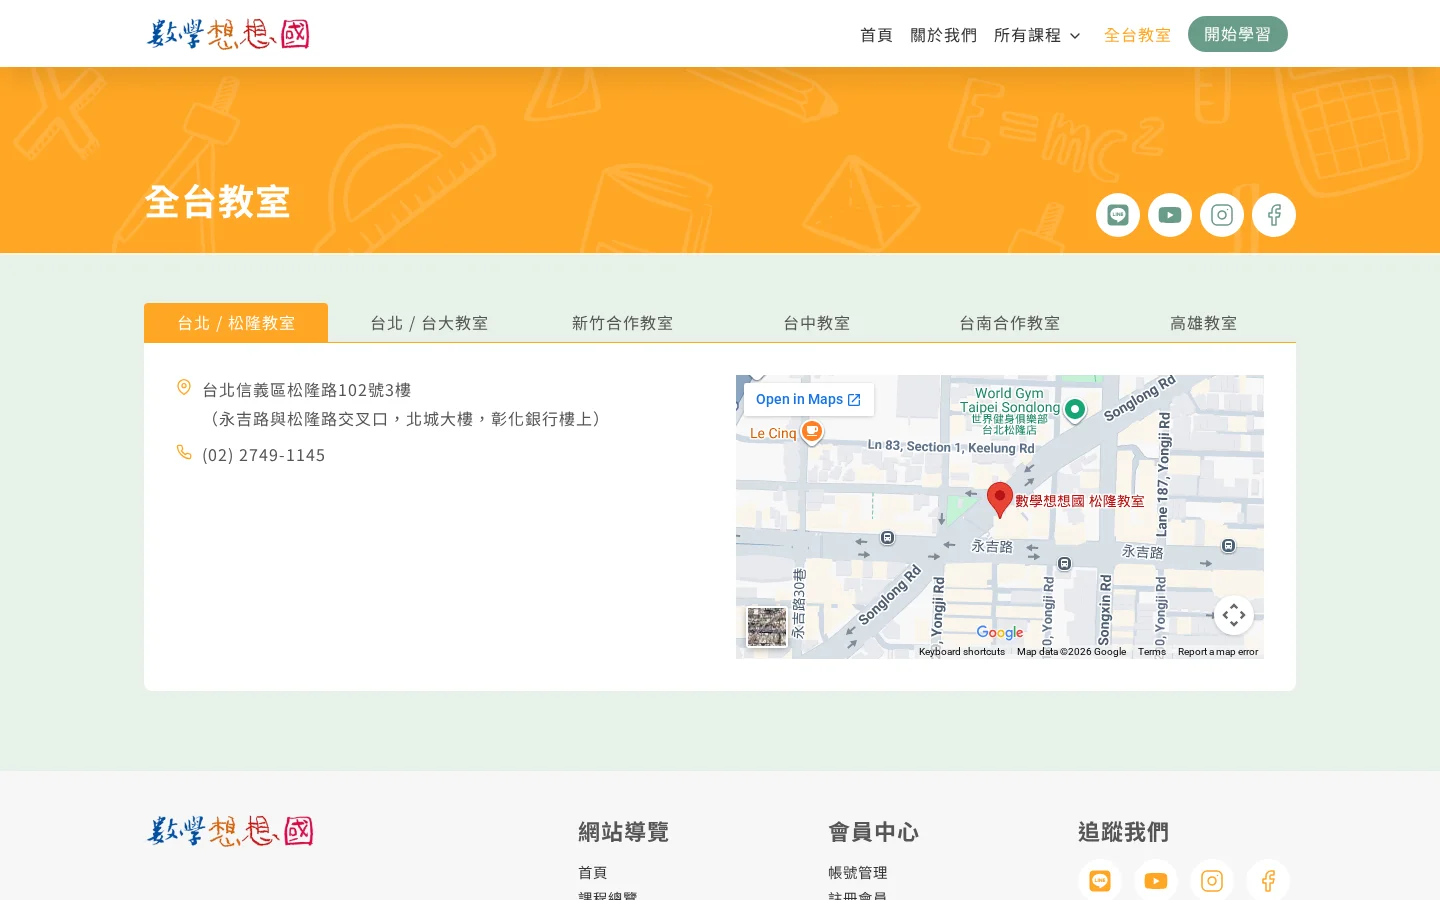The width and height of the screenshot is (1440, 900).
Task: Enter fullscreen mode on the map
Action: [1233, 615]
